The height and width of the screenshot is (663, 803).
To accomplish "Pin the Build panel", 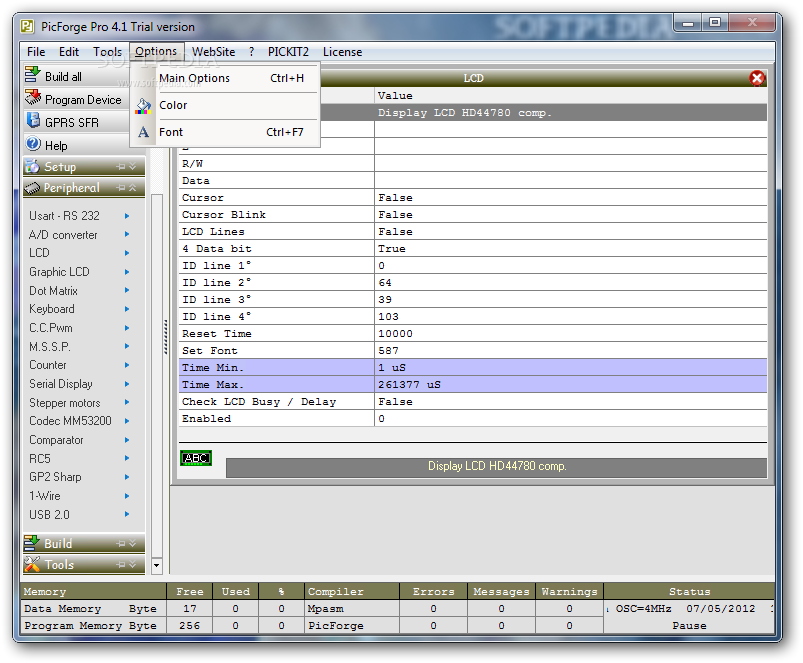I will (x=121, y=544).
